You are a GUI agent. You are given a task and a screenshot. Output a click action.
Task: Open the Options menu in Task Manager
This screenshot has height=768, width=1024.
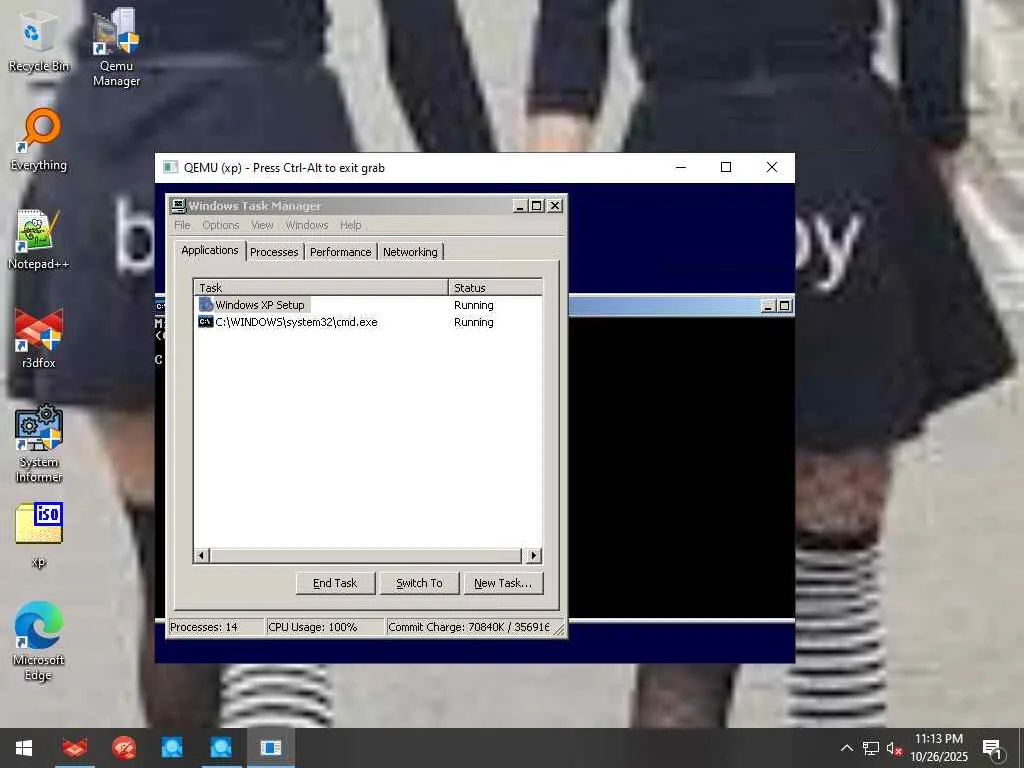click(x=221, y=225)
